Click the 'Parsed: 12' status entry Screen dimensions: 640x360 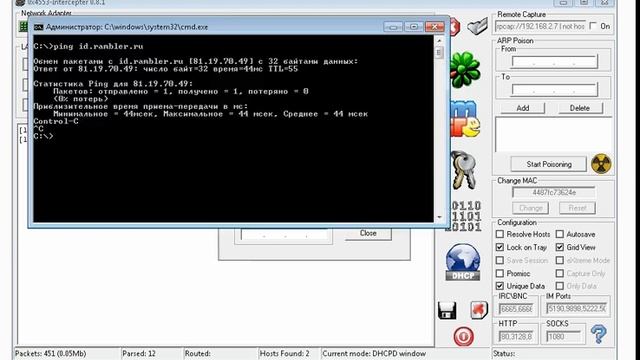[139, 353]
